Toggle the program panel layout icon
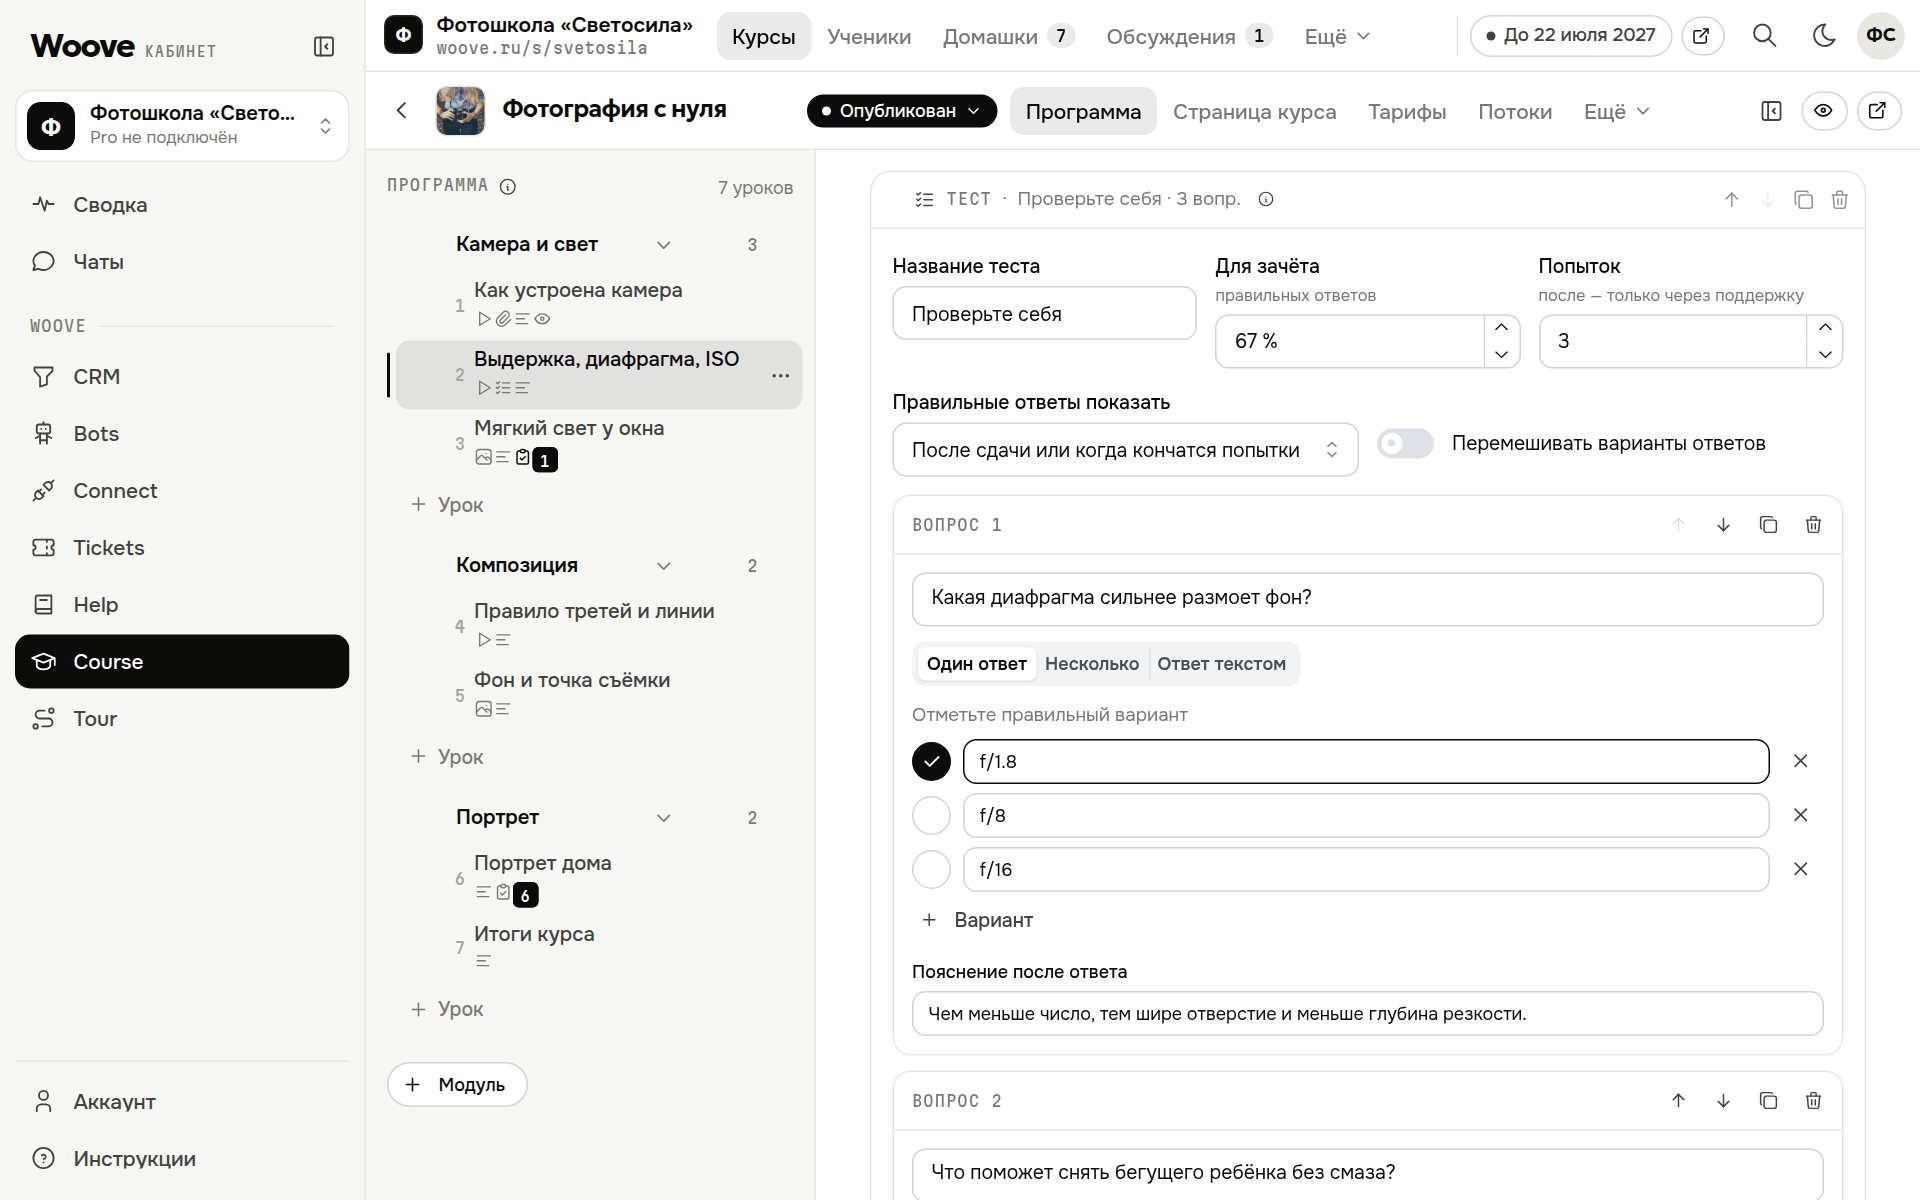This screenshot has width=1920, height=1200. pyautogui.click(x=1771, y=111)
